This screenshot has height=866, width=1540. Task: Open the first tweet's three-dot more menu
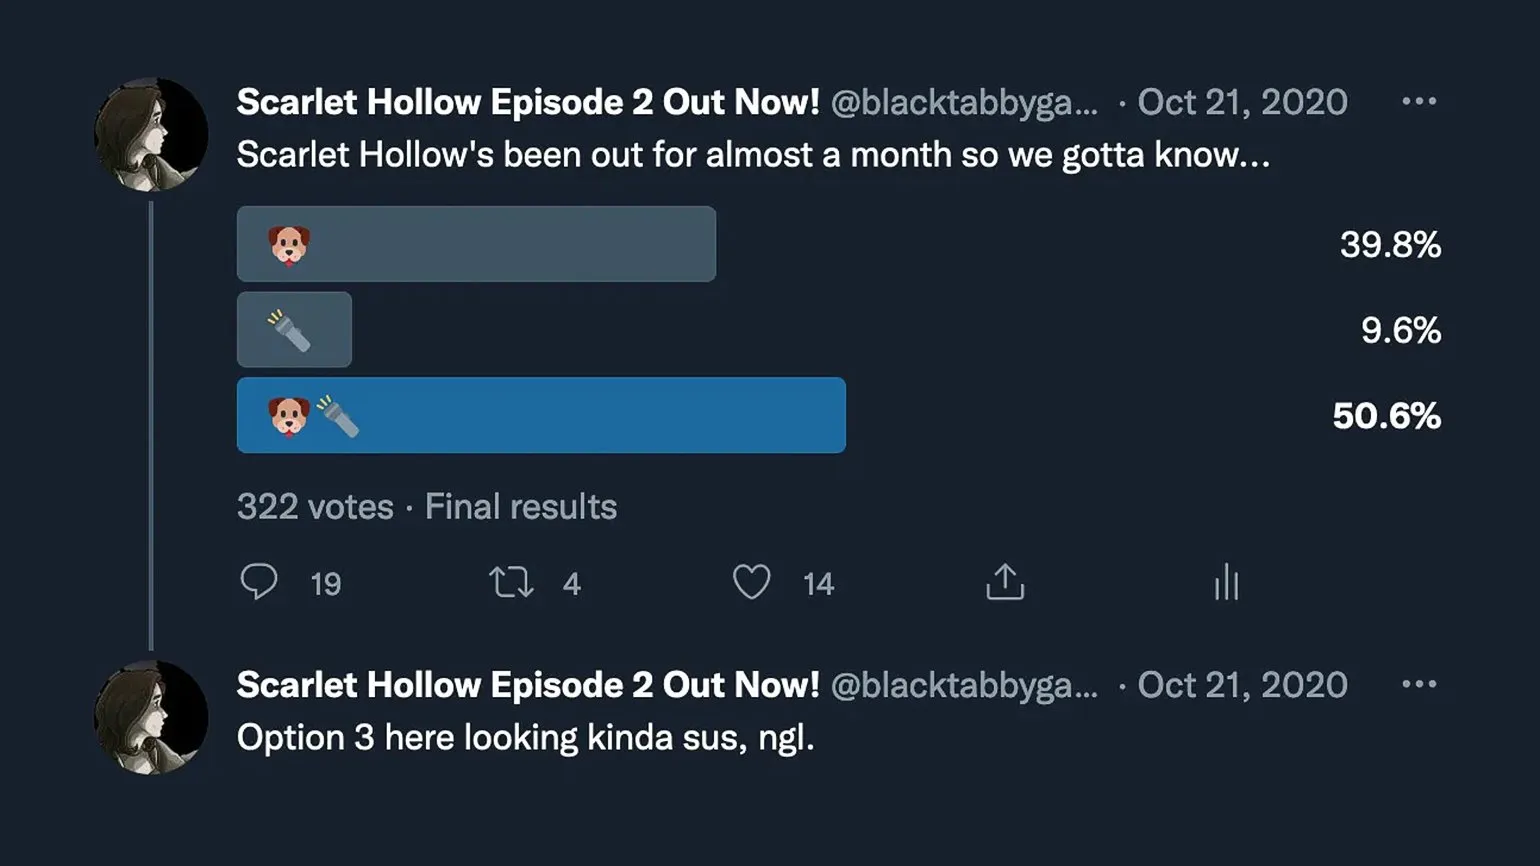pyautogui.click(x=1419, y=101)
